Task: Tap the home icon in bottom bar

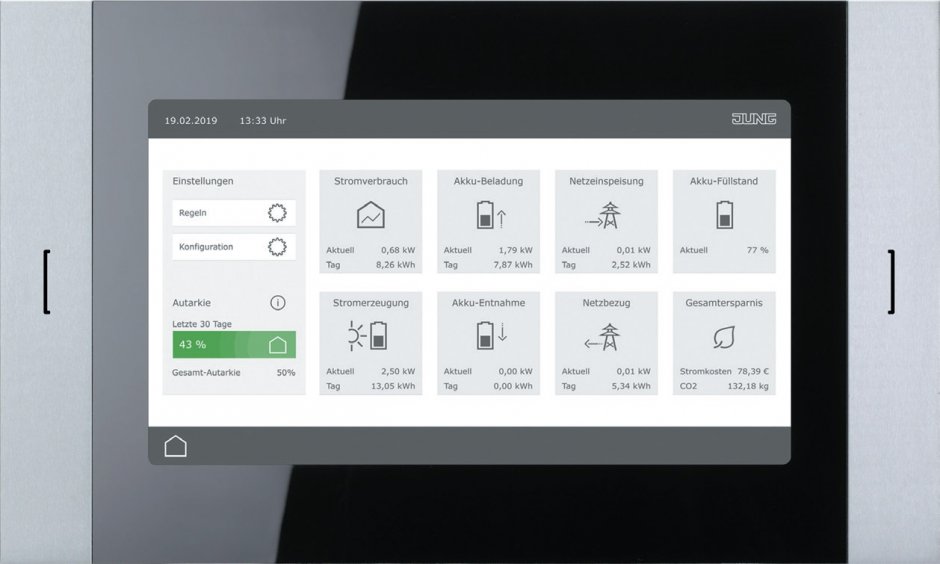Action: [176, 447]
